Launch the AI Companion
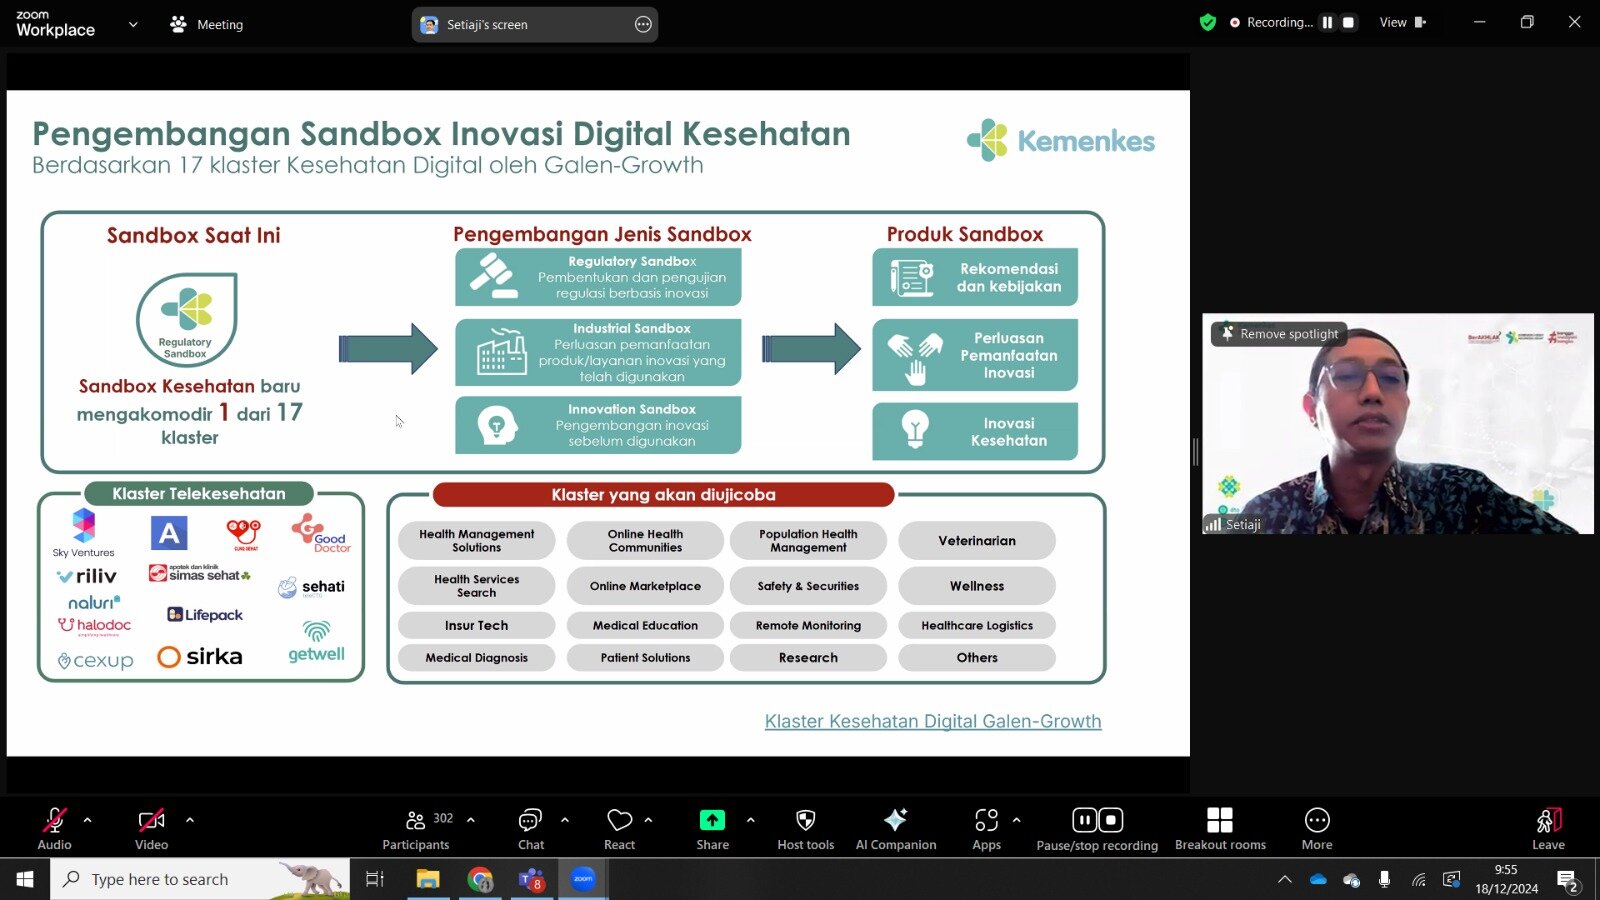The height and width of the screenshot is (900, 1600). coord(895,829)
